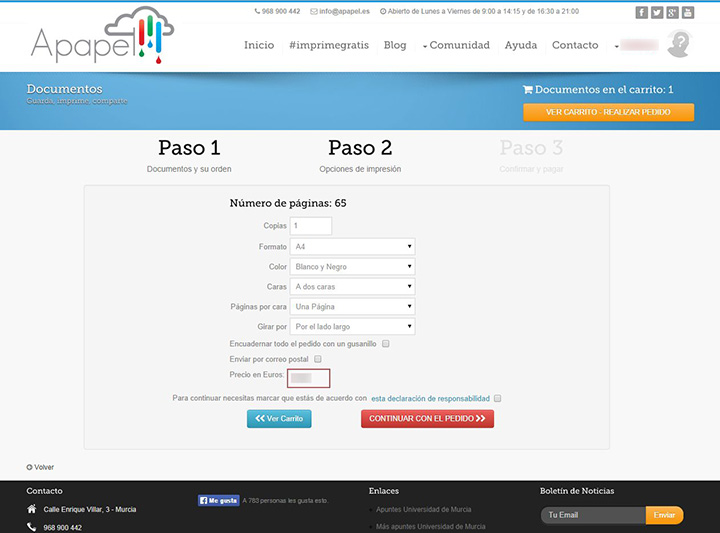Screen dimensions: 720x533
Task: Open the Comunidad menu
Action: coord(456,46)
